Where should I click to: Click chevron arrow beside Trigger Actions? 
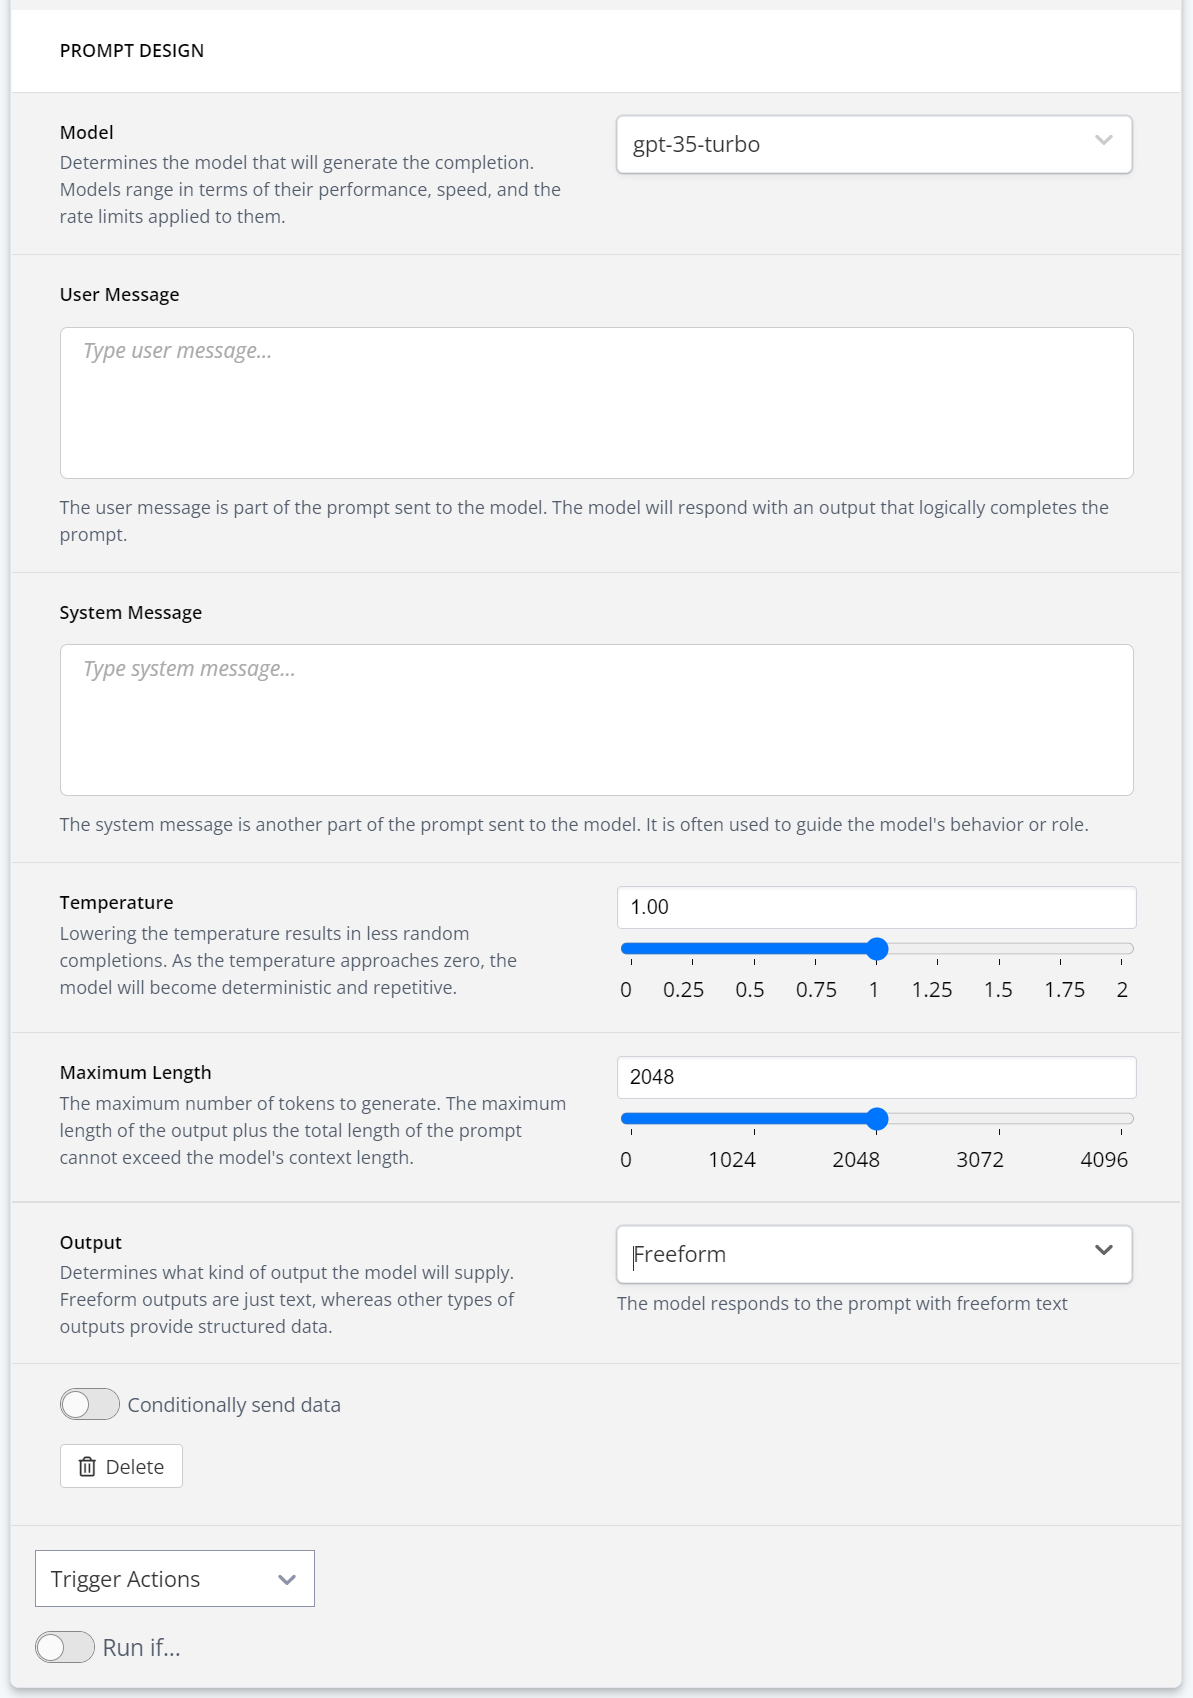point(287,1580)
